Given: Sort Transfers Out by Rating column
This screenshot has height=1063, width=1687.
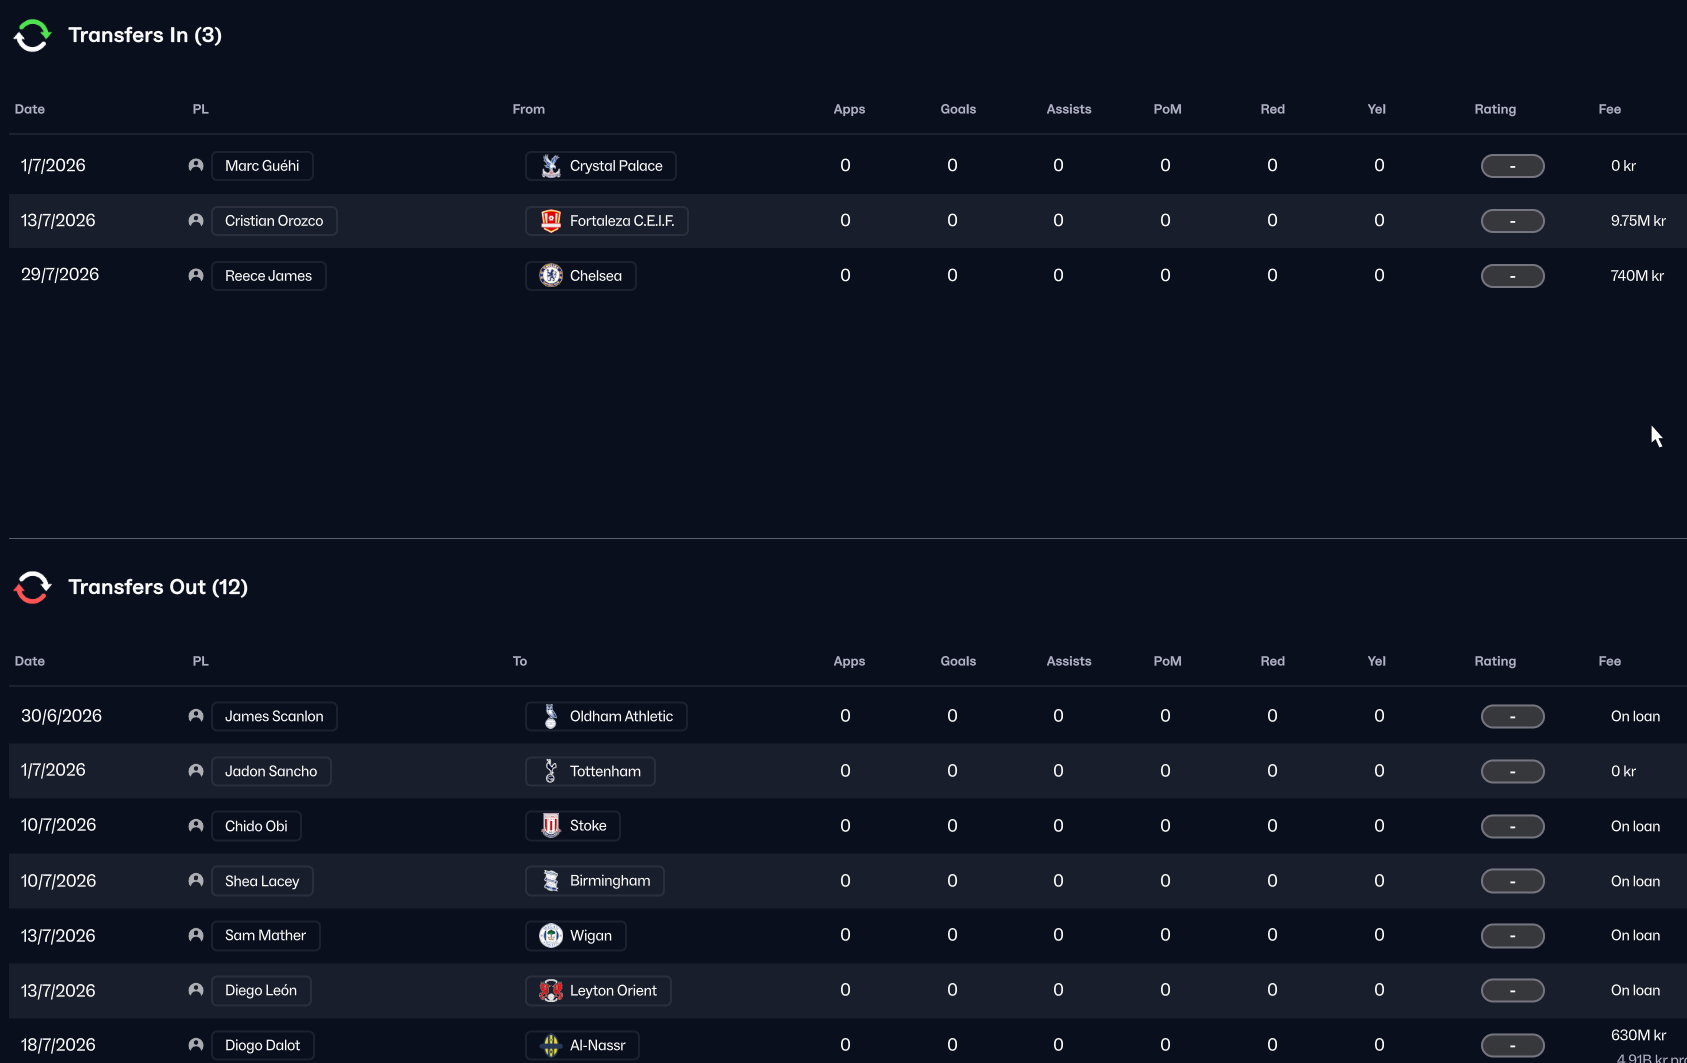Looking at the screenshot, I should click(x=1495, y=661).
